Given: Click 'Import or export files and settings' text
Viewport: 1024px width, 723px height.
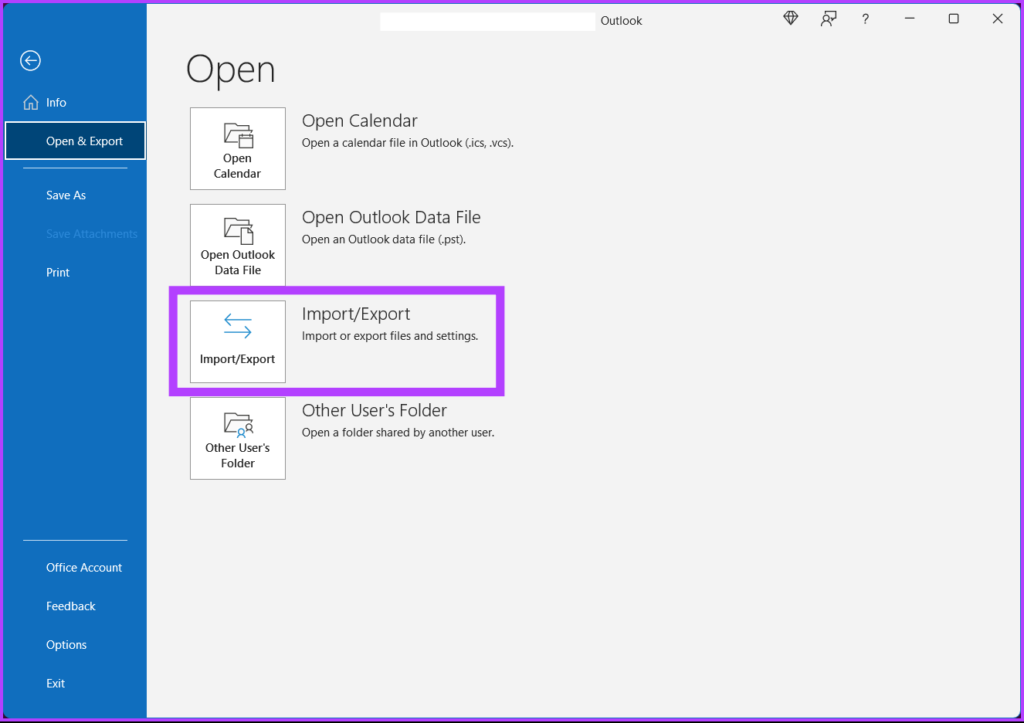Looking at the screenshot, I should click(x=390, y=336).
